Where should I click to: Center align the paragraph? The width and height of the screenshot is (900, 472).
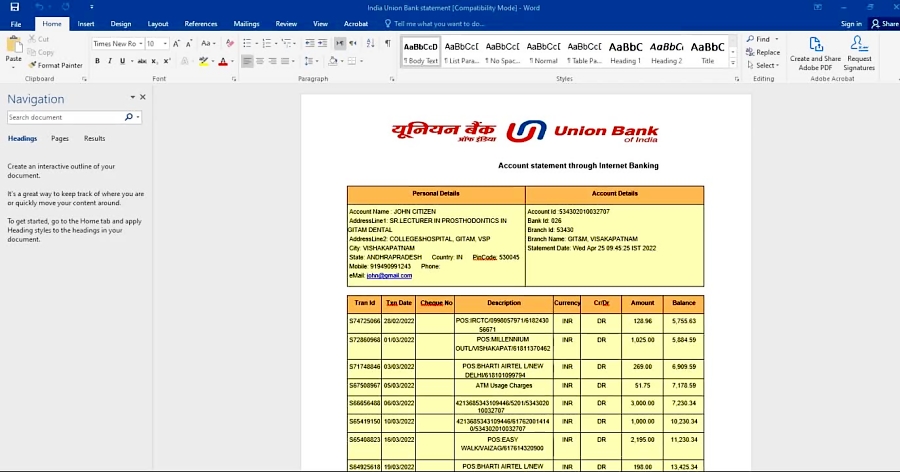(x=260, y=61)
